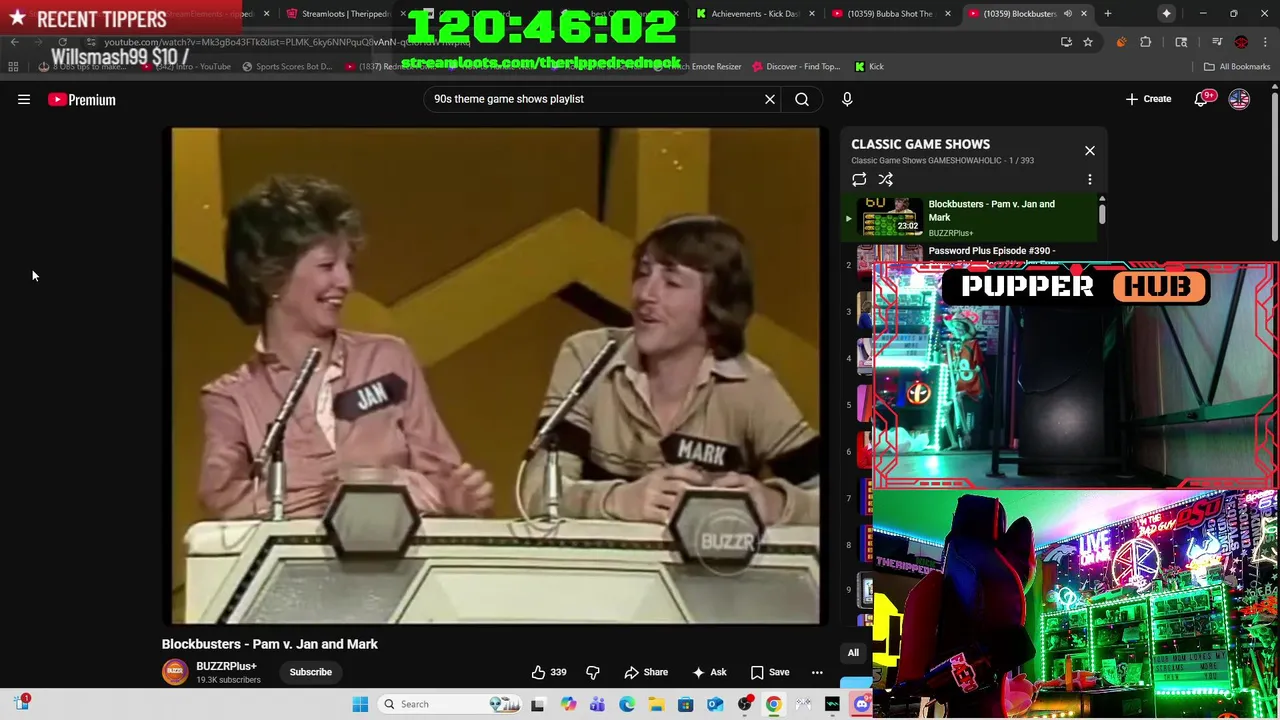Screen dimensions: 1280x720
Task: Run search with the magnifier button
Action: point(802,99)
